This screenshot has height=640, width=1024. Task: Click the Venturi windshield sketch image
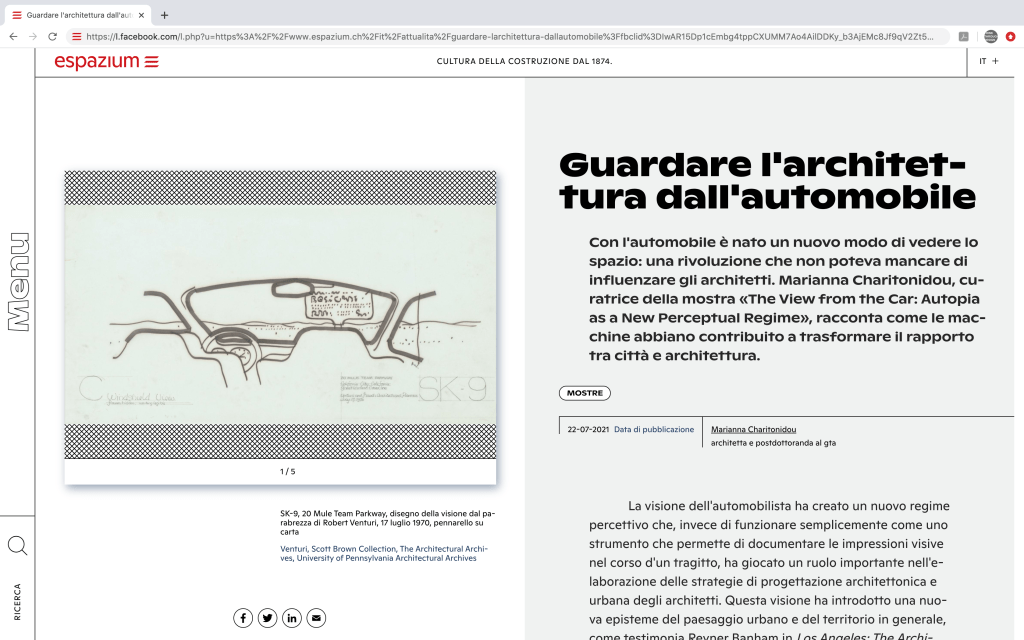[x=280, y=314]
